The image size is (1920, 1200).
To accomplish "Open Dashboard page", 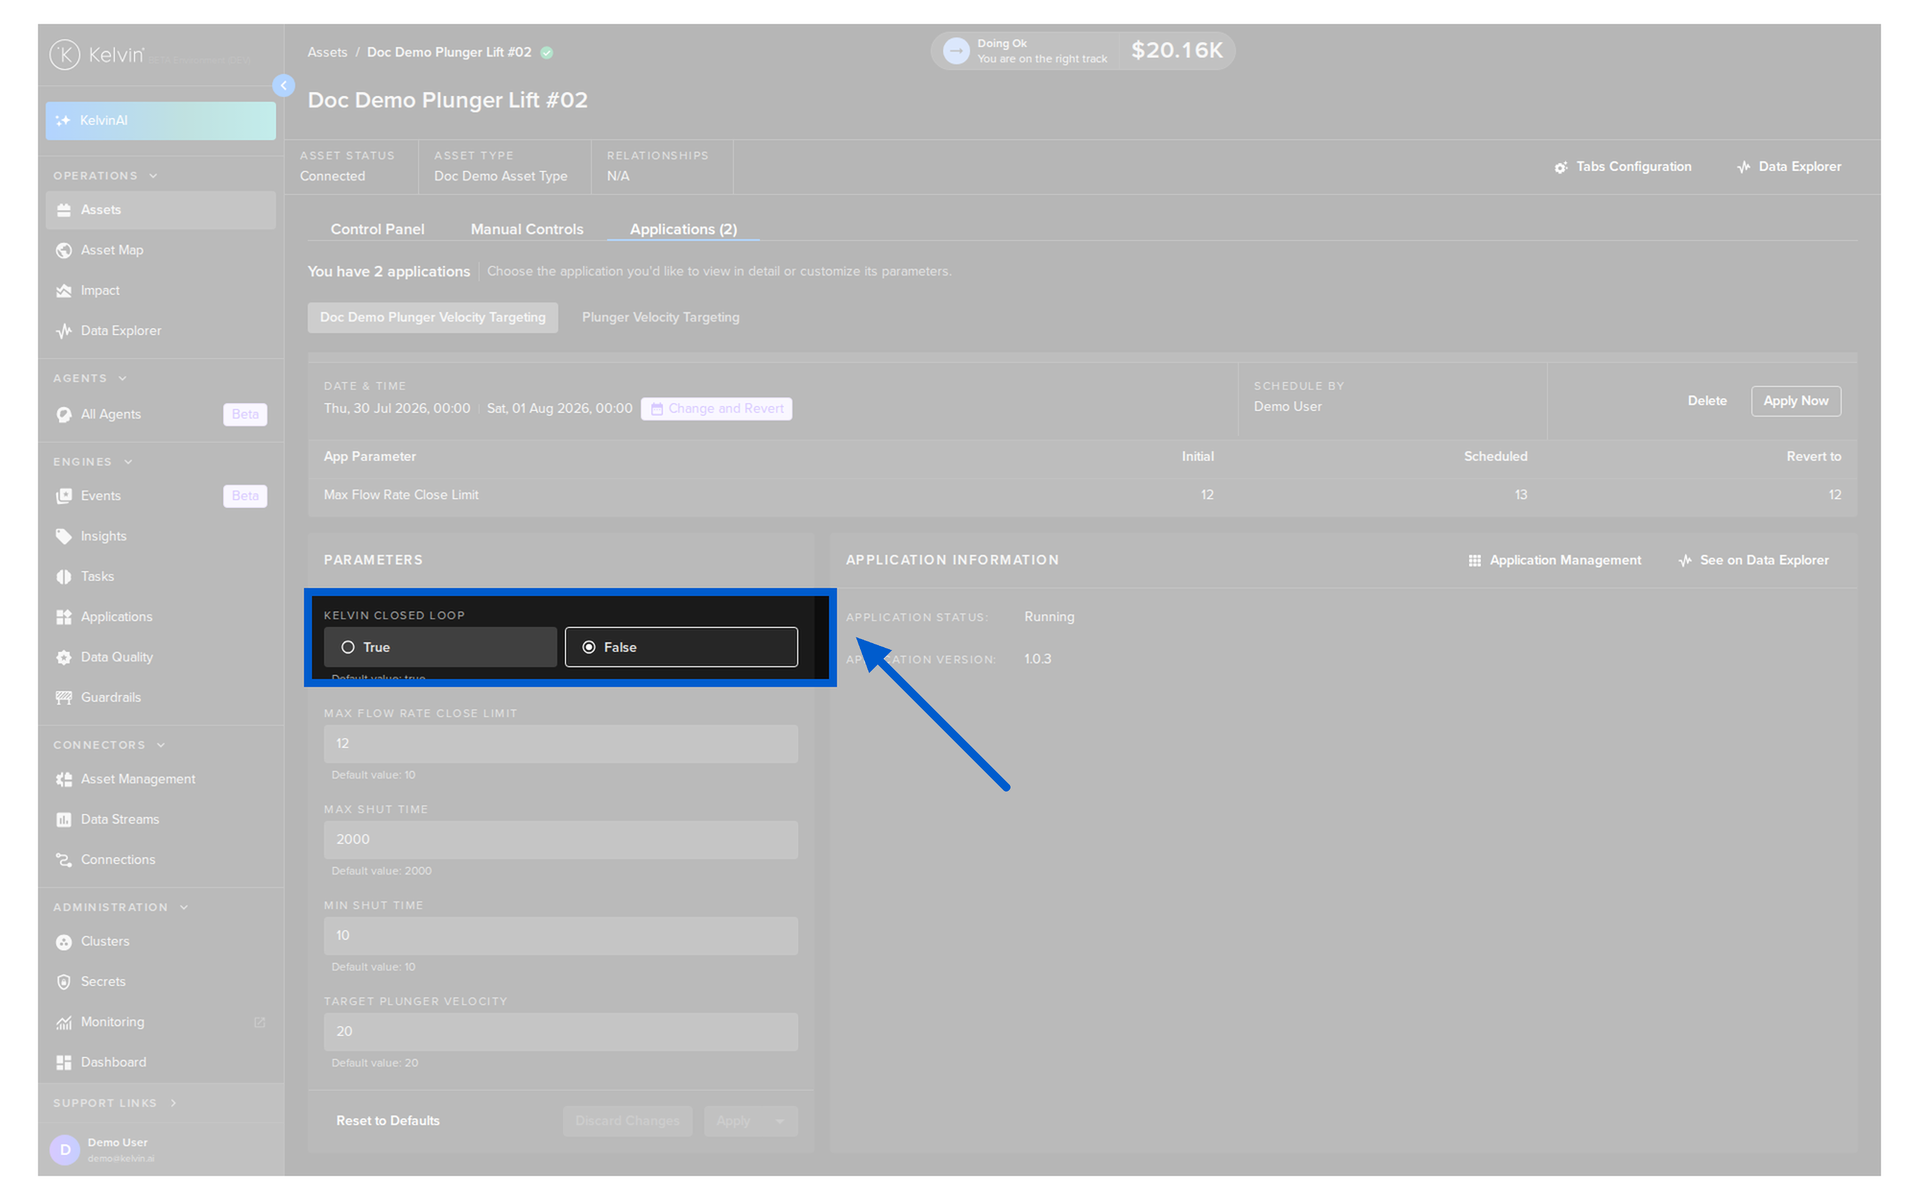I will point(160,1062).
